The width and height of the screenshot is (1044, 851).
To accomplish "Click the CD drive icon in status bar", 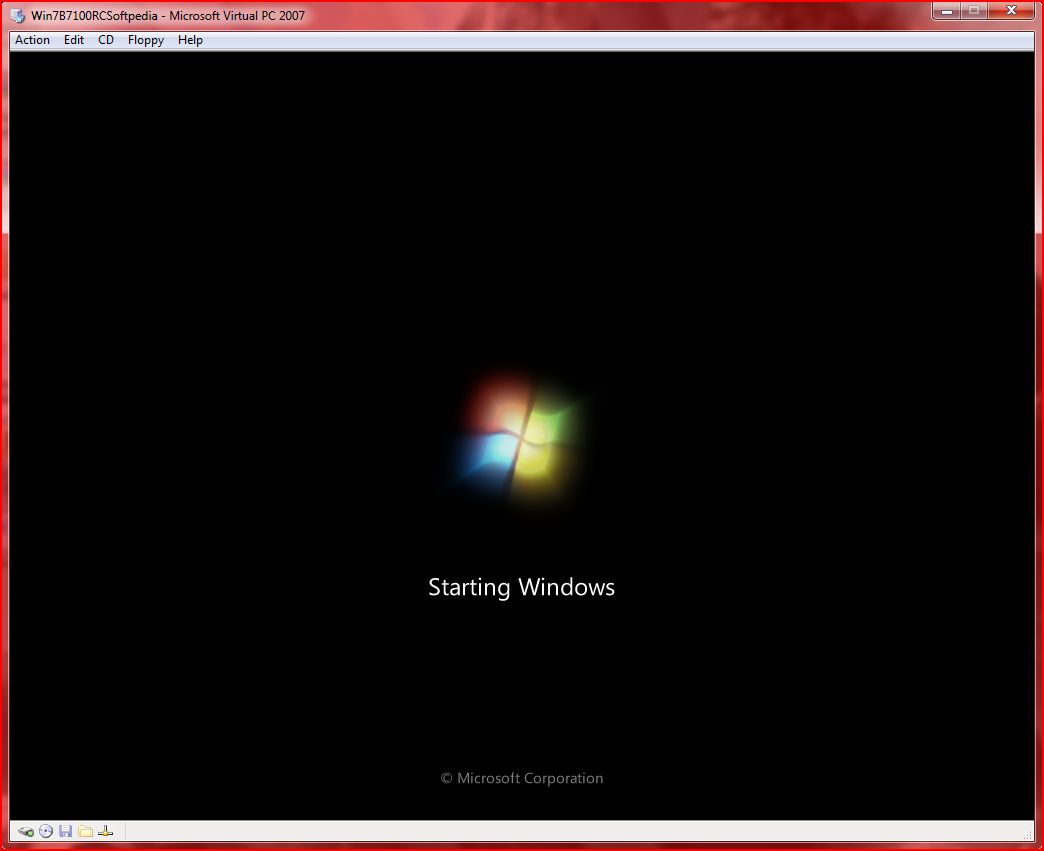I will click(x=46, y=831).
